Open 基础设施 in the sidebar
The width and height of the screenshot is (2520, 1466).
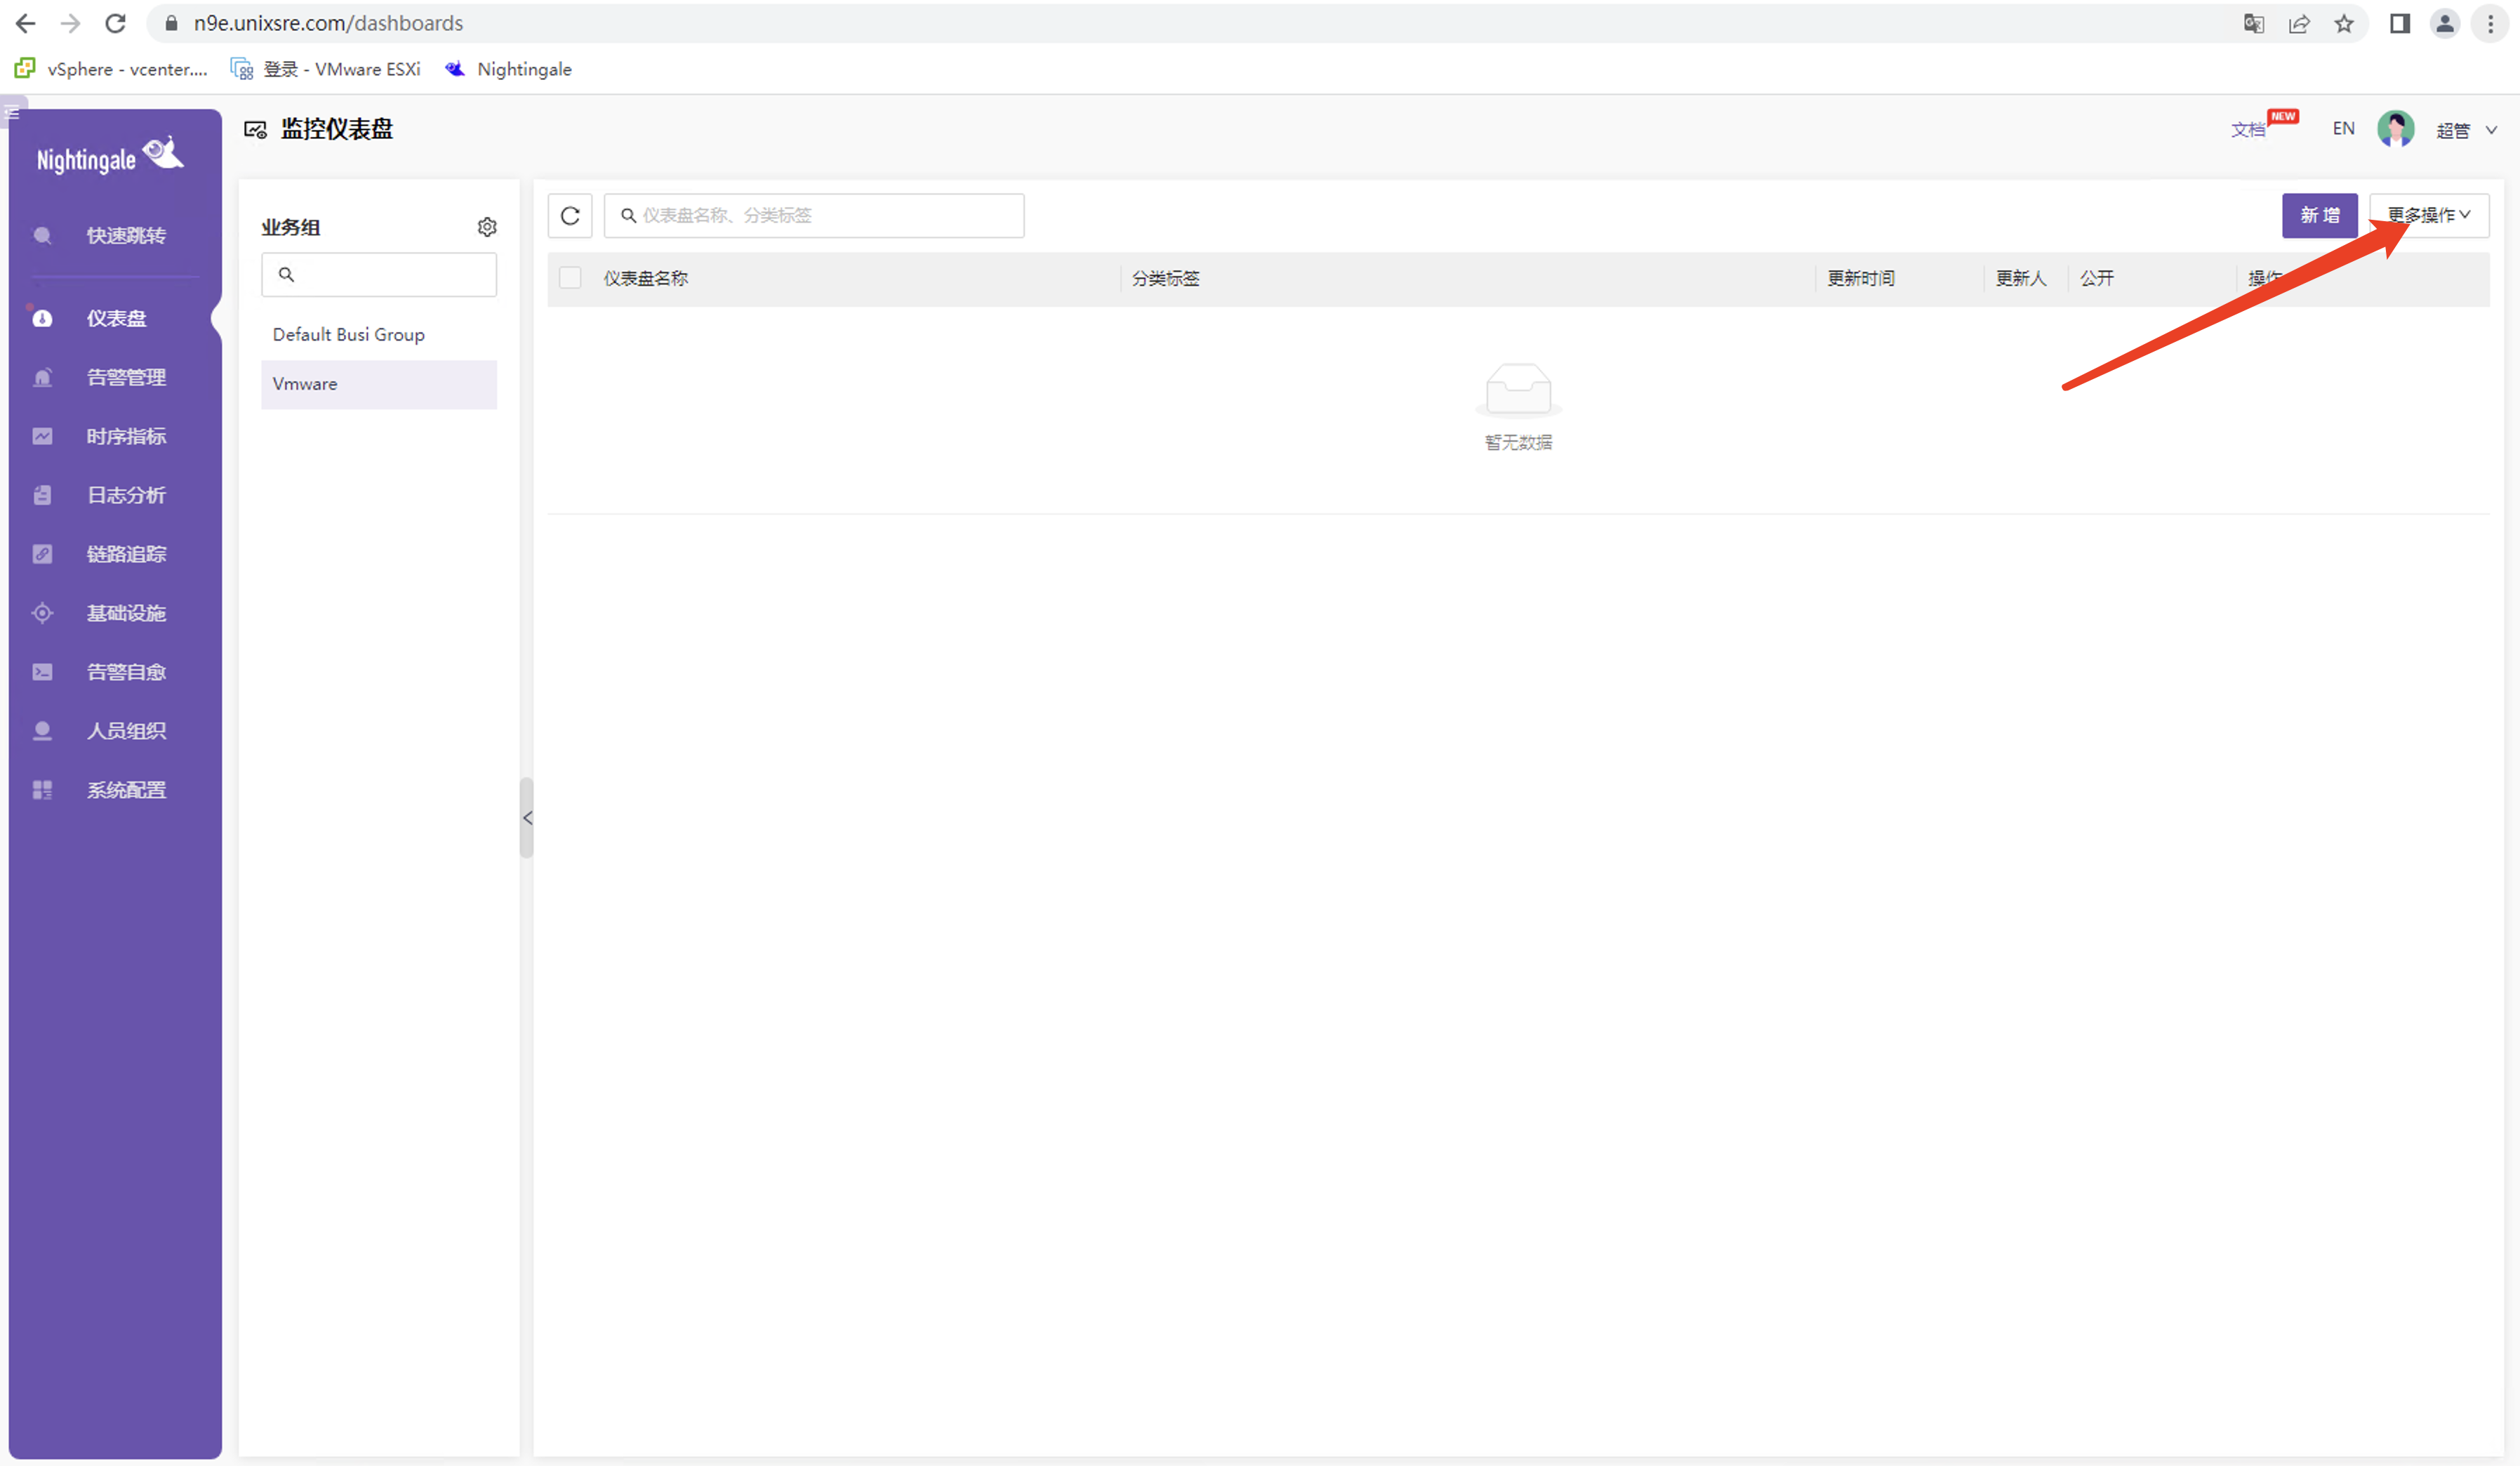pos(115,613)
